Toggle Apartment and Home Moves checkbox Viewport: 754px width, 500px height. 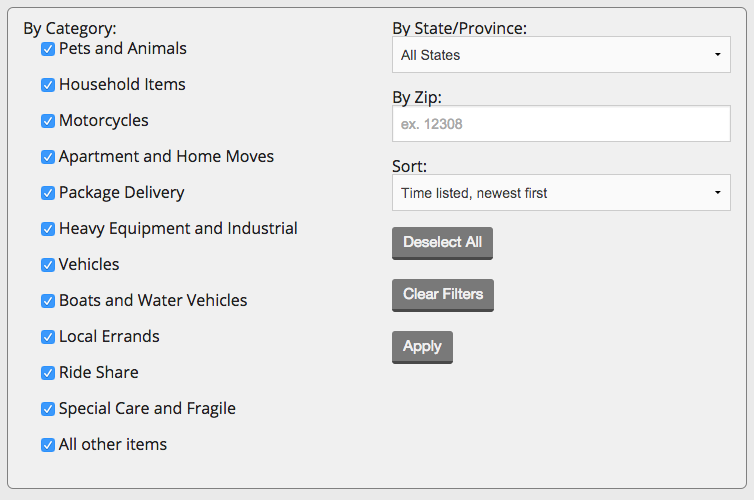(48, 157)
